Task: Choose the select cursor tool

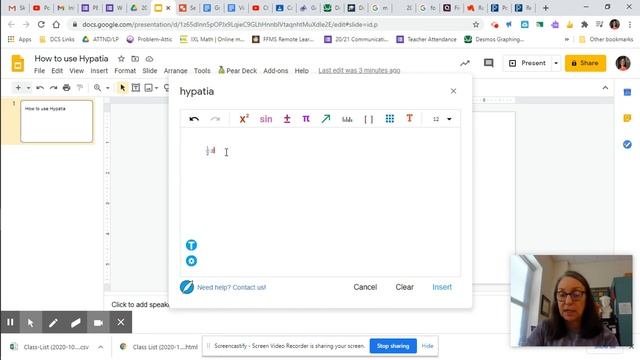Action: [x=122, y=88]
